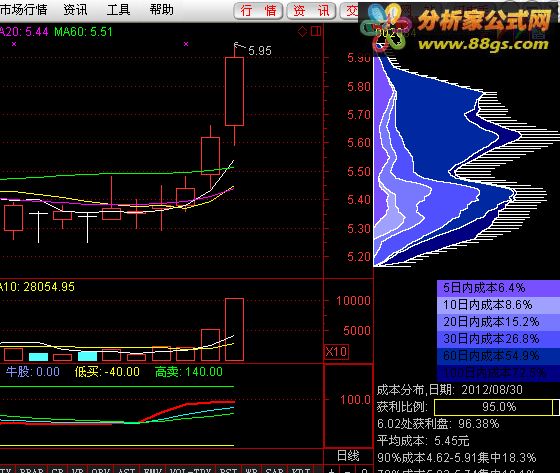Click the 5000 volume axis label

click(x=357, y=330)
